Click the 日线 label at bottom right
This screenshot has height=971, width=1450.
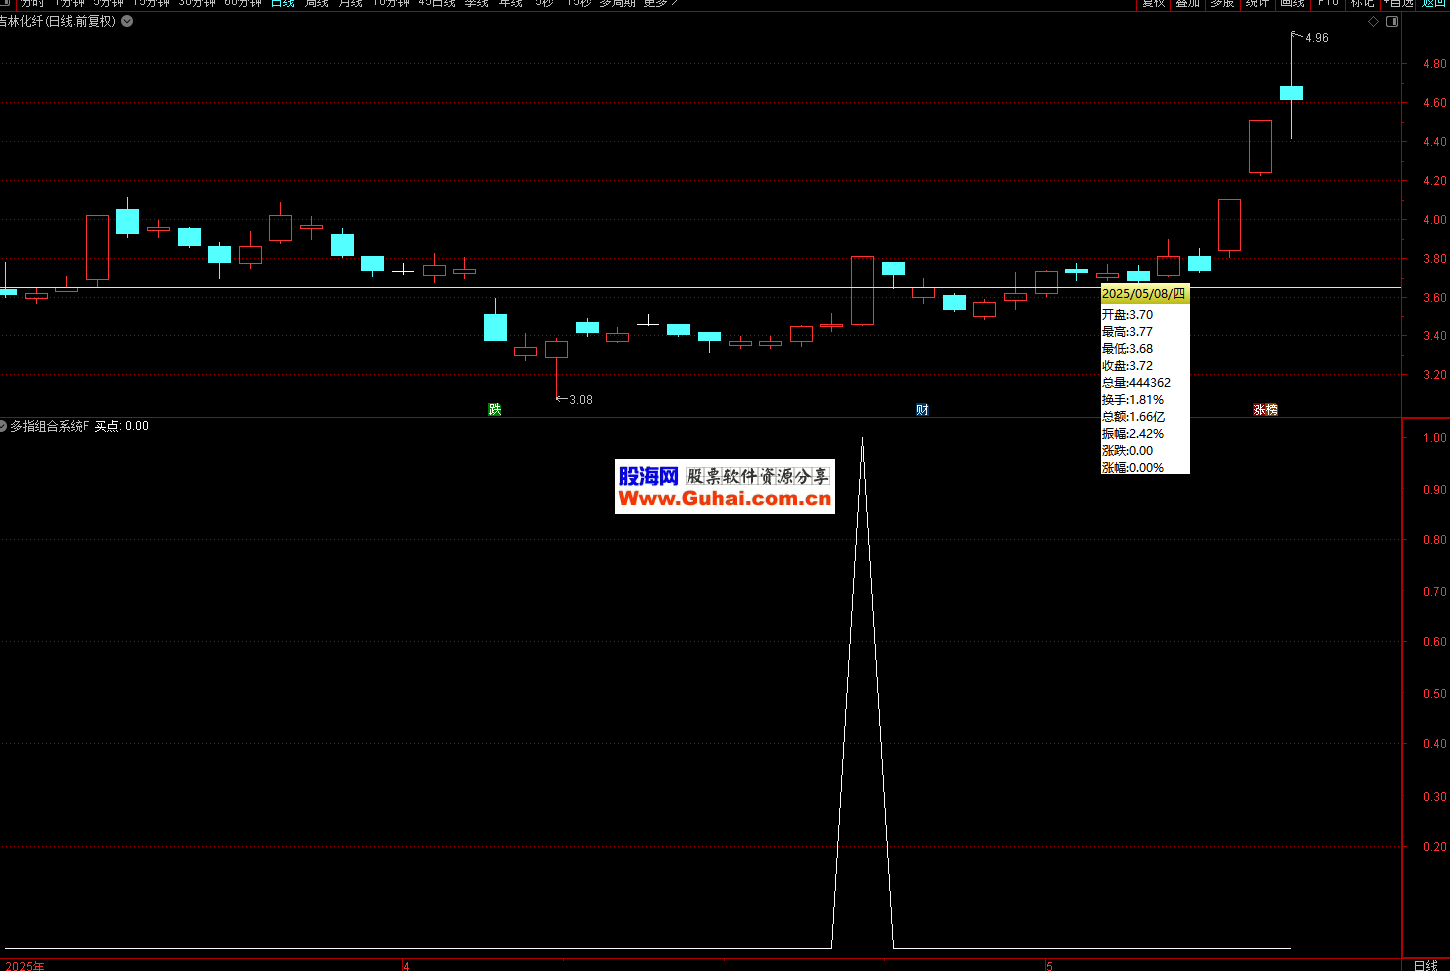coord(1426,965)
